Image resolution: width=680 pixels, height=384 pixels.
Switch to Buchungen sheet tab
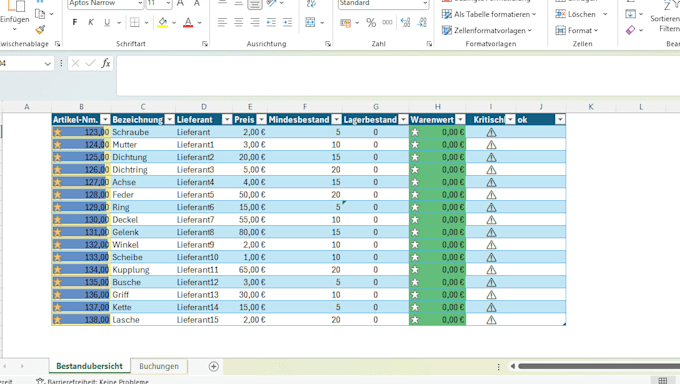pos(159,366)
